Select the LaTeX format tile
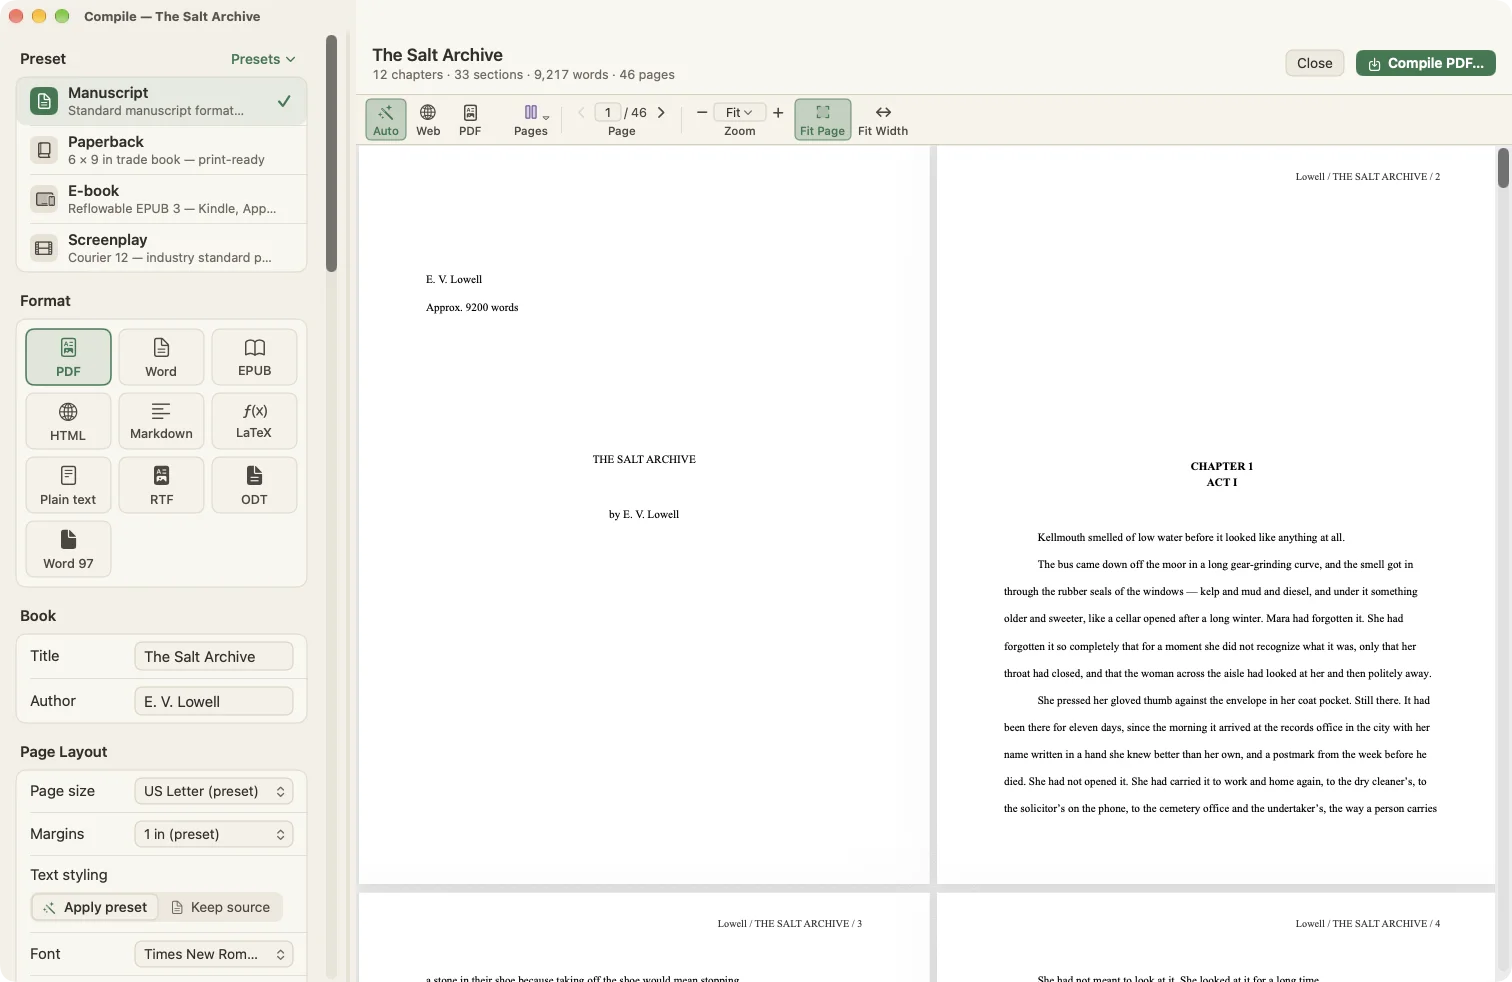 tap(254, 421)
